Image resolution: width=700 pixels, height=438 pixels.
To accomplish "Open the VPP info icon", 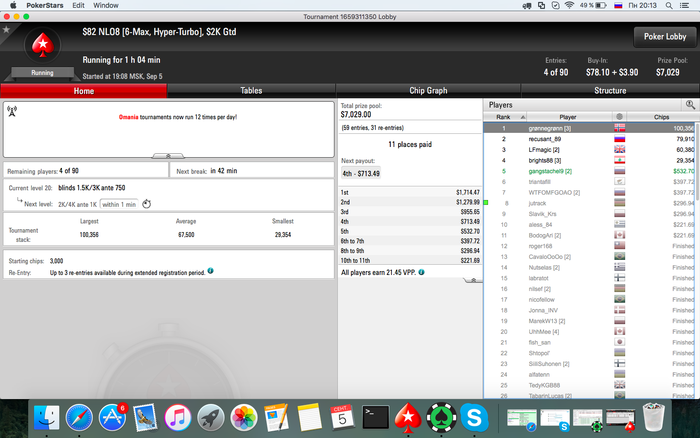I will (x=421, y=272).
